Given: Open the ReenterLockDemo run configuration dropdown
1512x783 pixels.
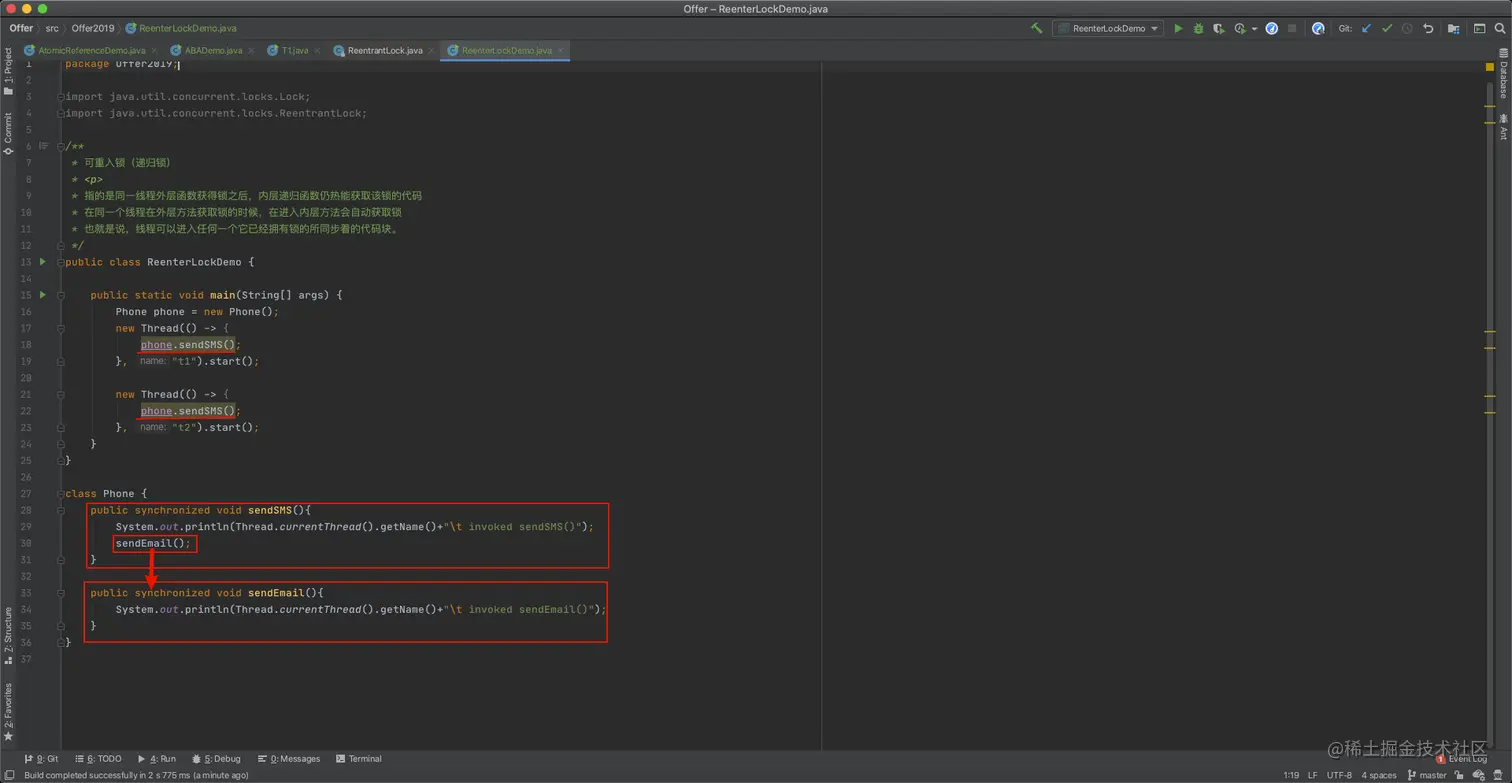Looking at the screenshot, I should pyautogui.click(x=1108, y=28).
